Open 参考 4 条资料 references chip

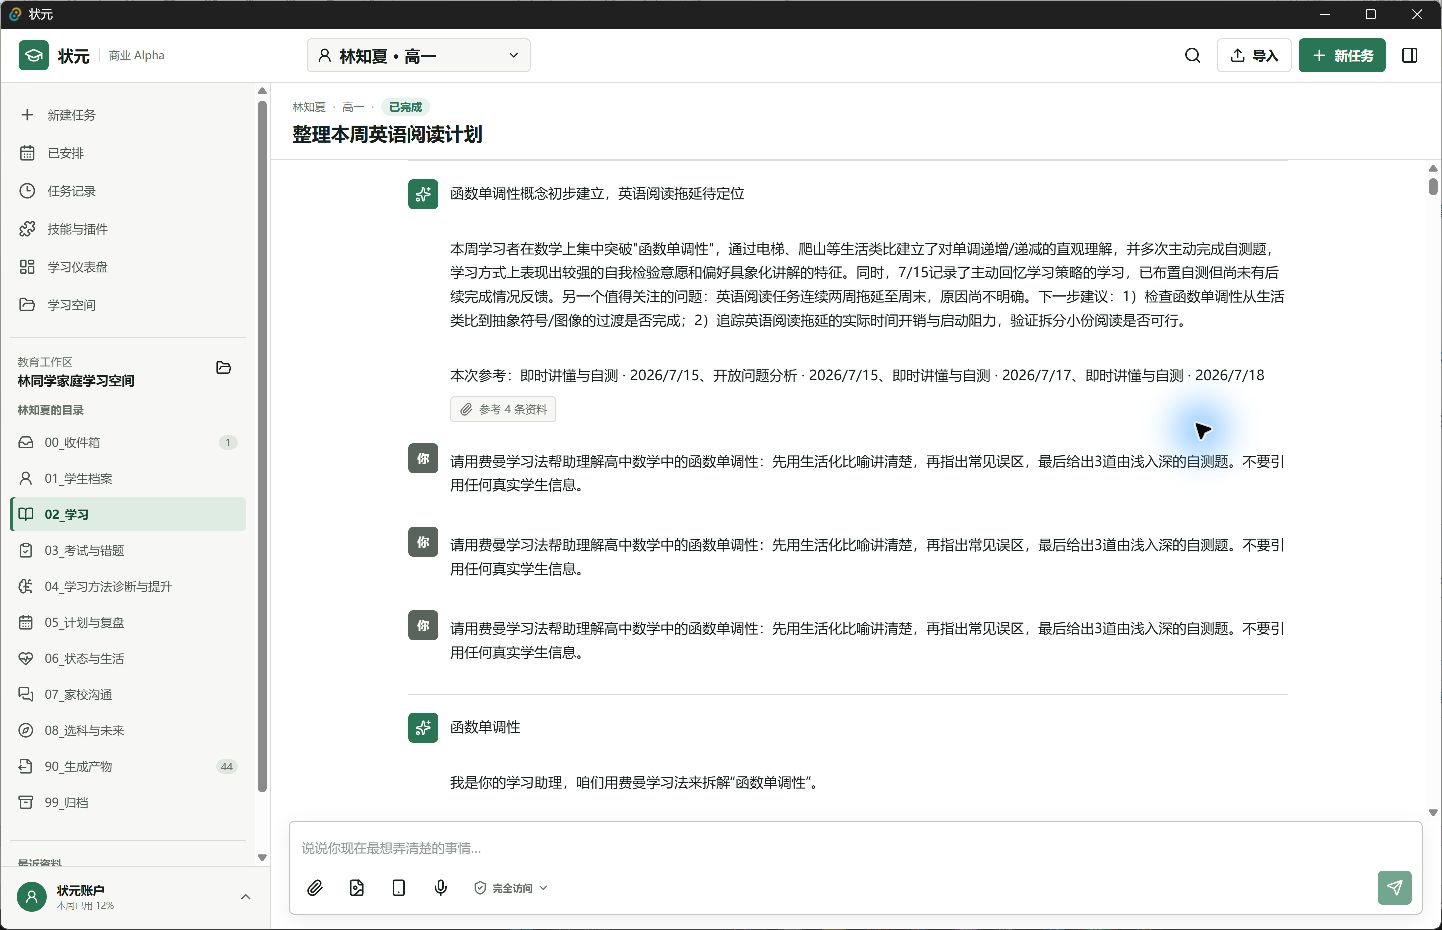pyautogui.click(x=503, y=409)
